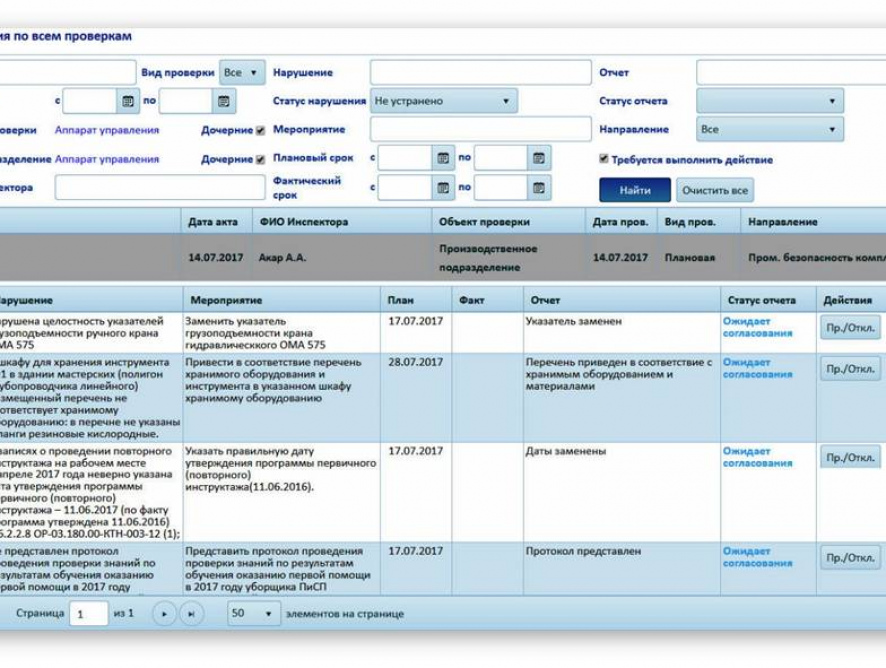Open calendar for the end date field beside 'Вид проверки'
This screenshot has height=668, width=886.
[224, 101]
